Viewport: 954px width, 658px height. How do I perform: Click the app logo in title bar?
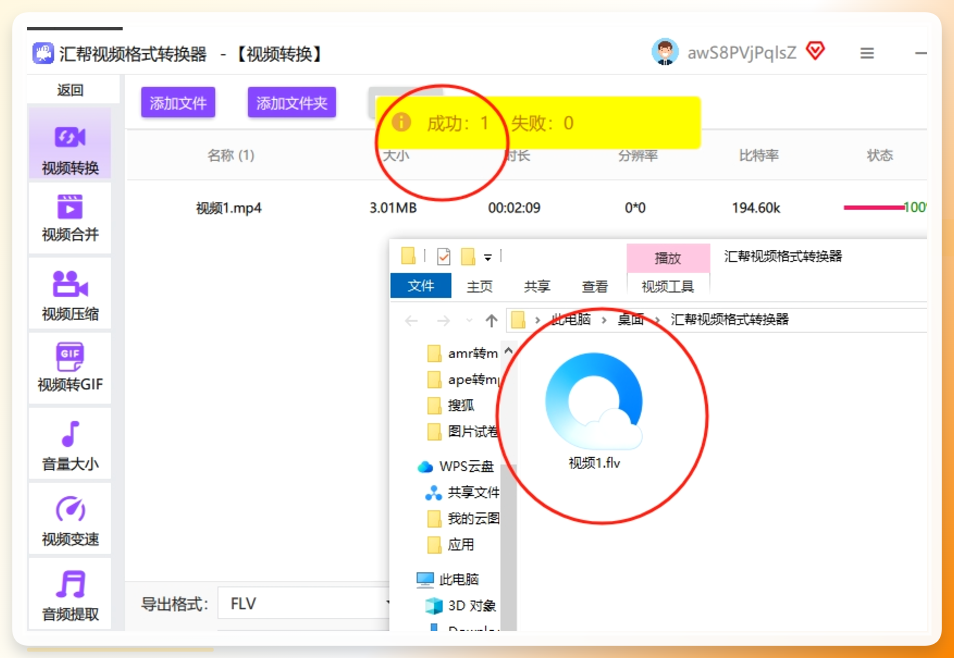click(43, 54)
